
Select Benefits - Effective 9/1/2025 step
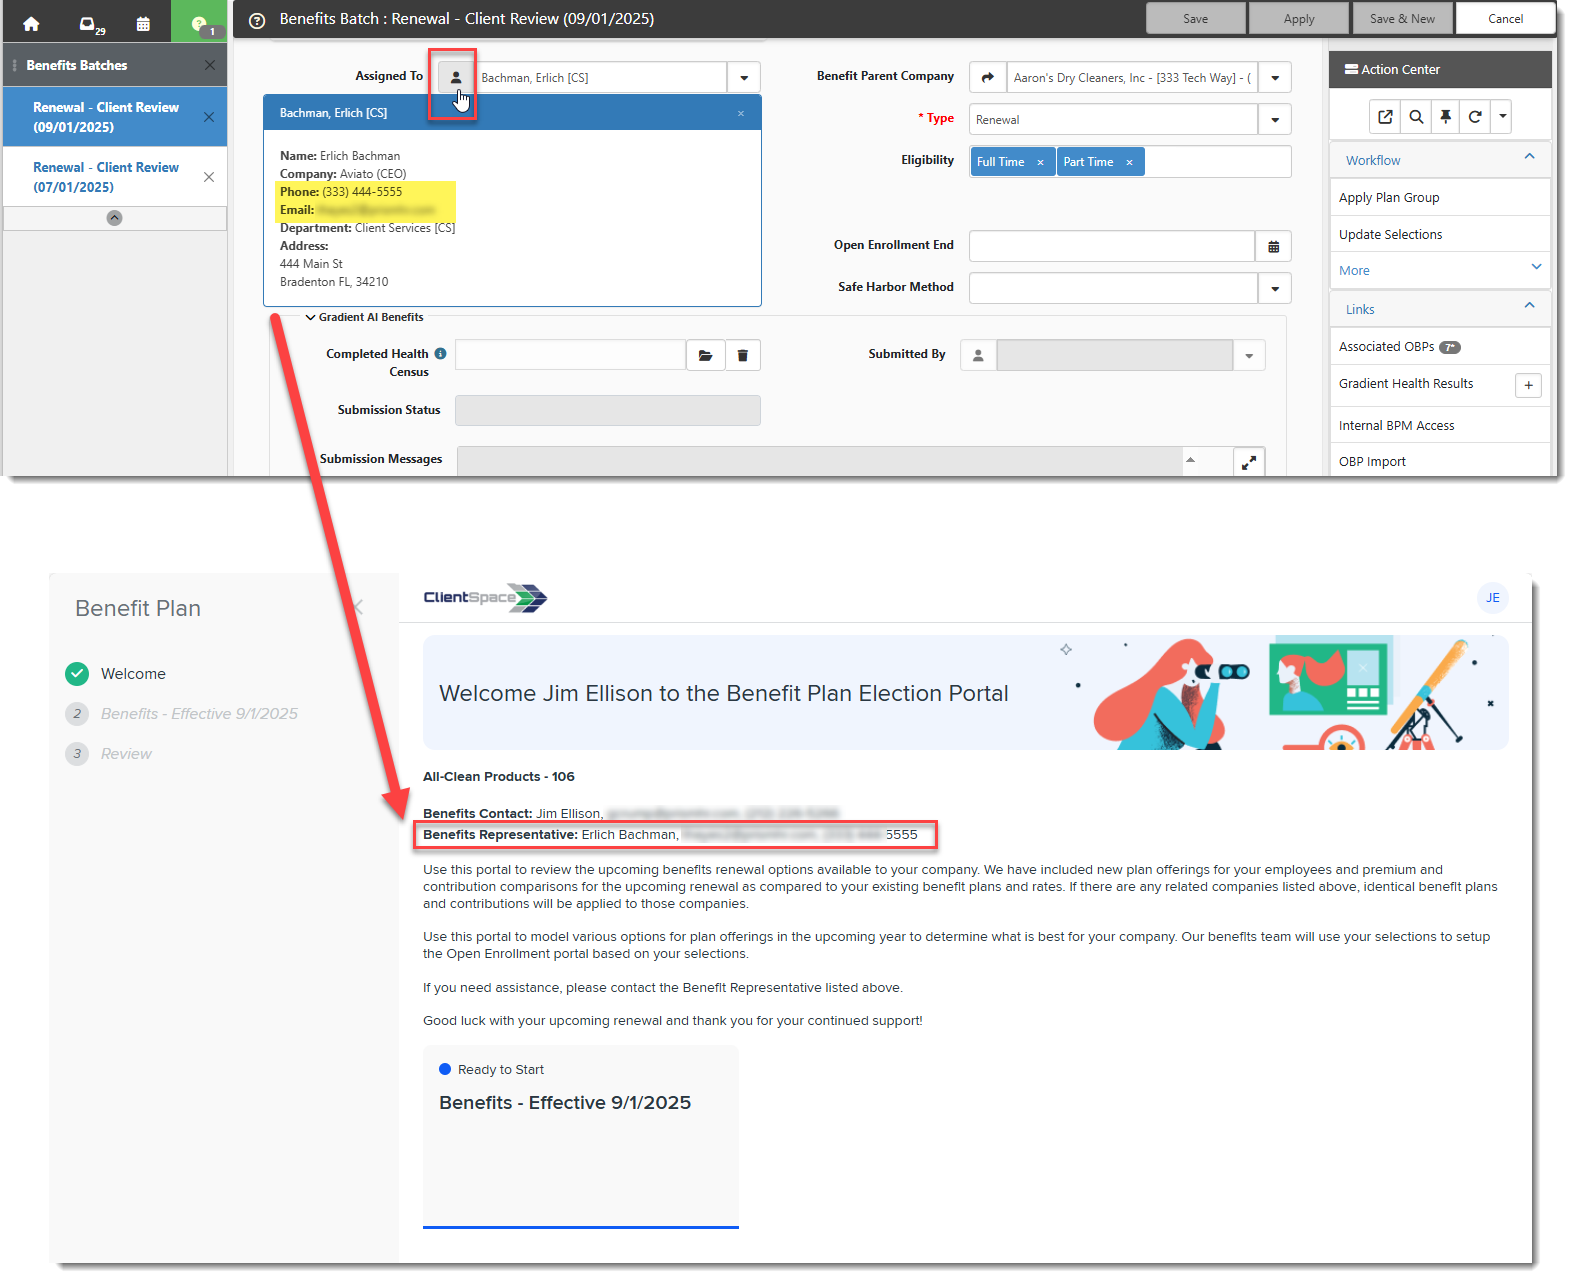199,714
